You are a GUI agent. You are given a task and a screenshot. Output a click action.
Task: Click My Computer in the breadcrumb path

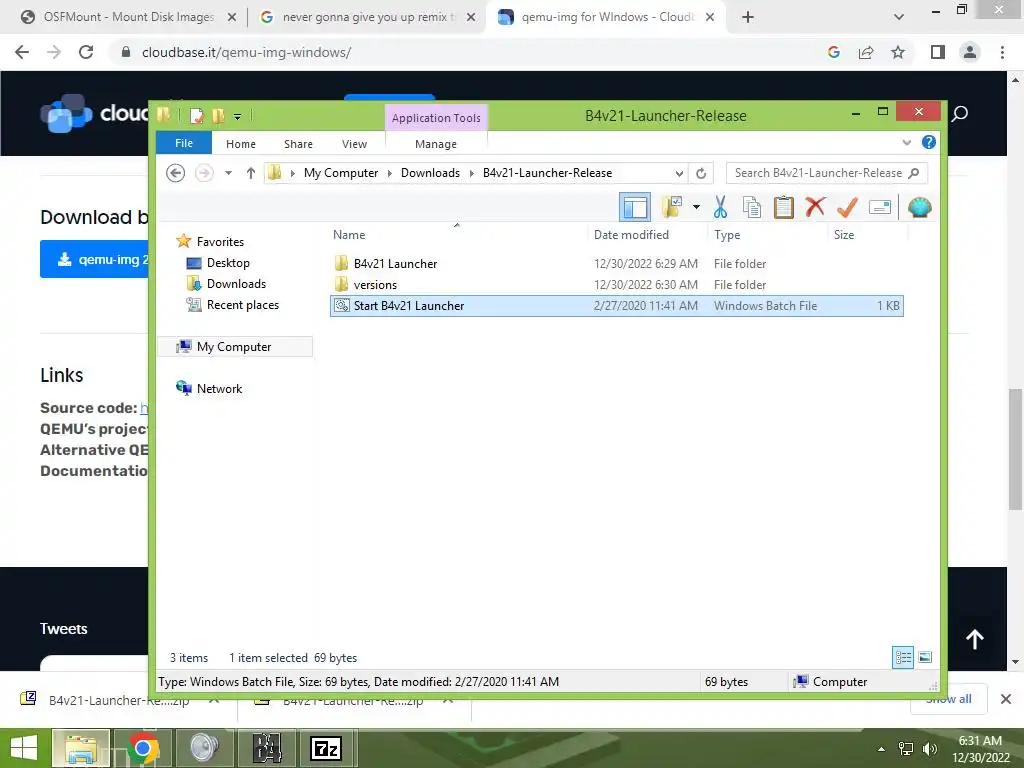tap(340, 173)
